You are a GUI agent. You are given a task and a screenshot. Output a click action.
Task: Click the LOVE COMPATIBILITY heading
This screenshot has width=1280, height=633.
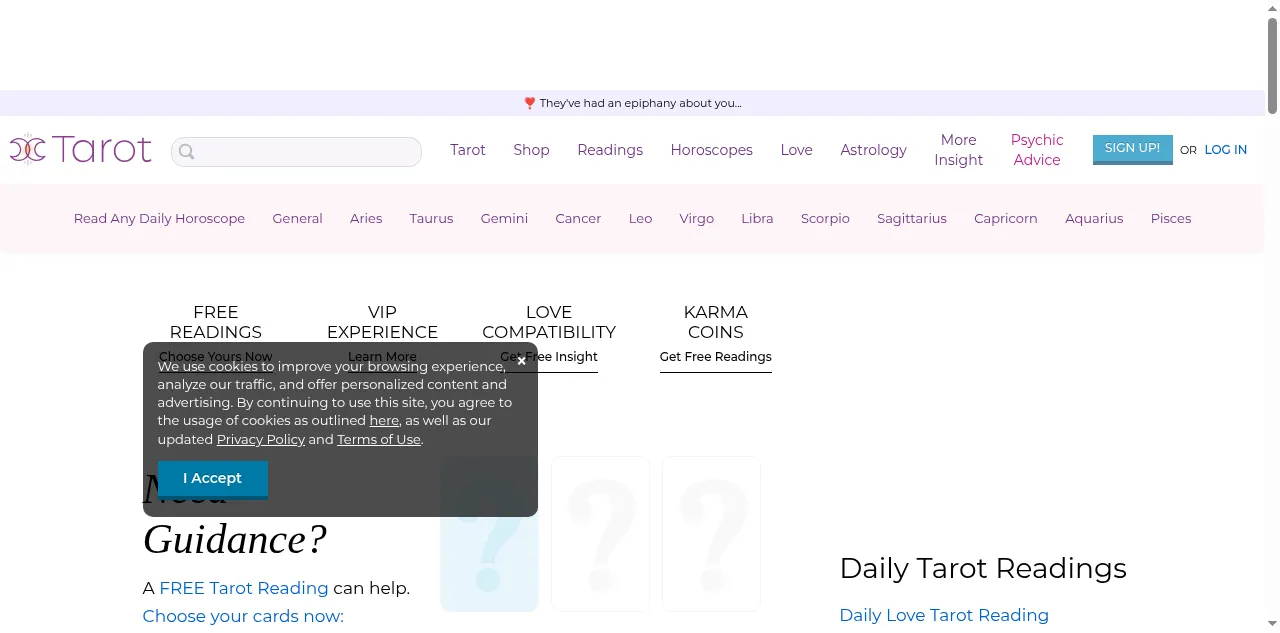pyautogui.click(x=549, y=322)
